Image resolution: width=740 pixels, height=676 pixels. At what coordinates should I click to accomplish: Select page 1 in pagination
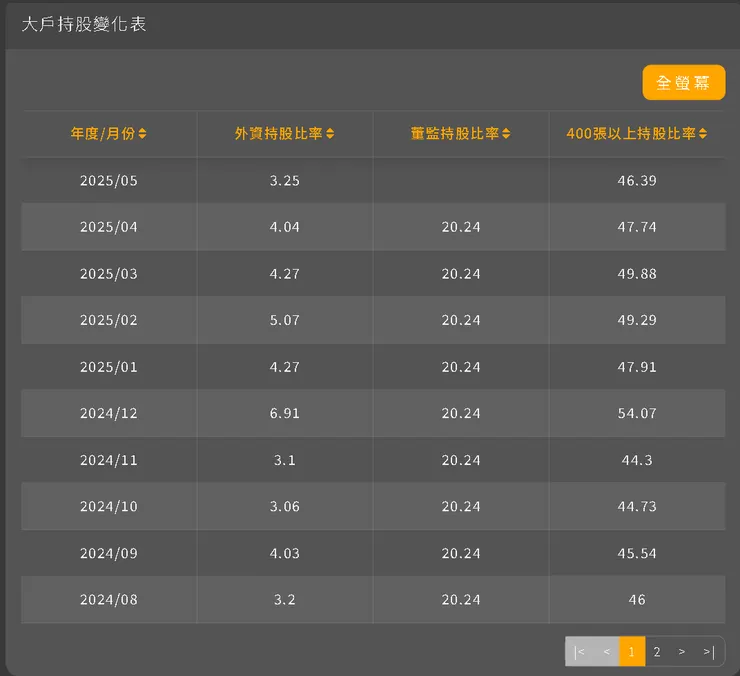632,652
